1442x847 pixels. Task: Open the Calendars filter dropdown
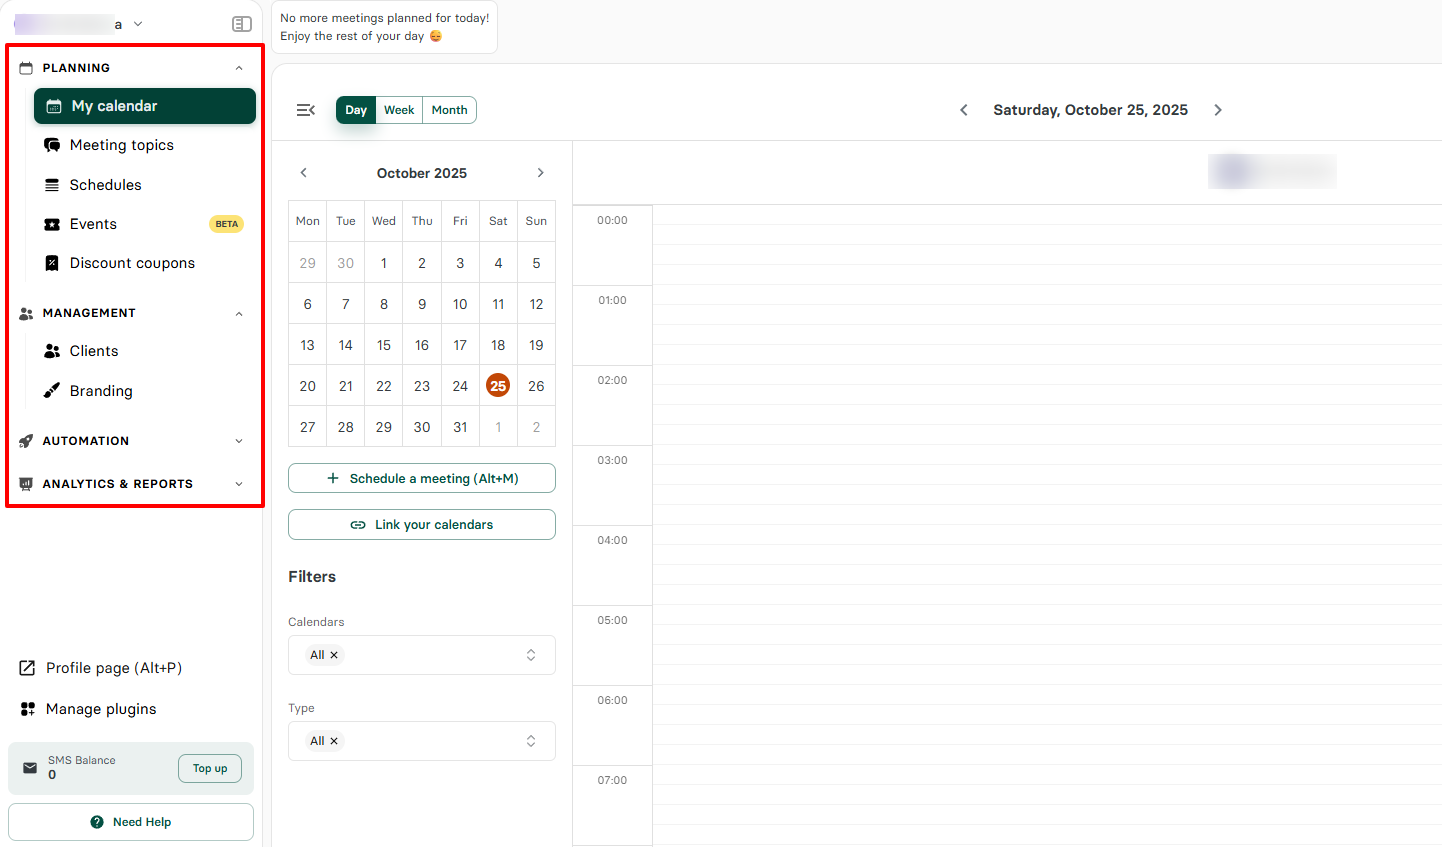click(530, 654)
